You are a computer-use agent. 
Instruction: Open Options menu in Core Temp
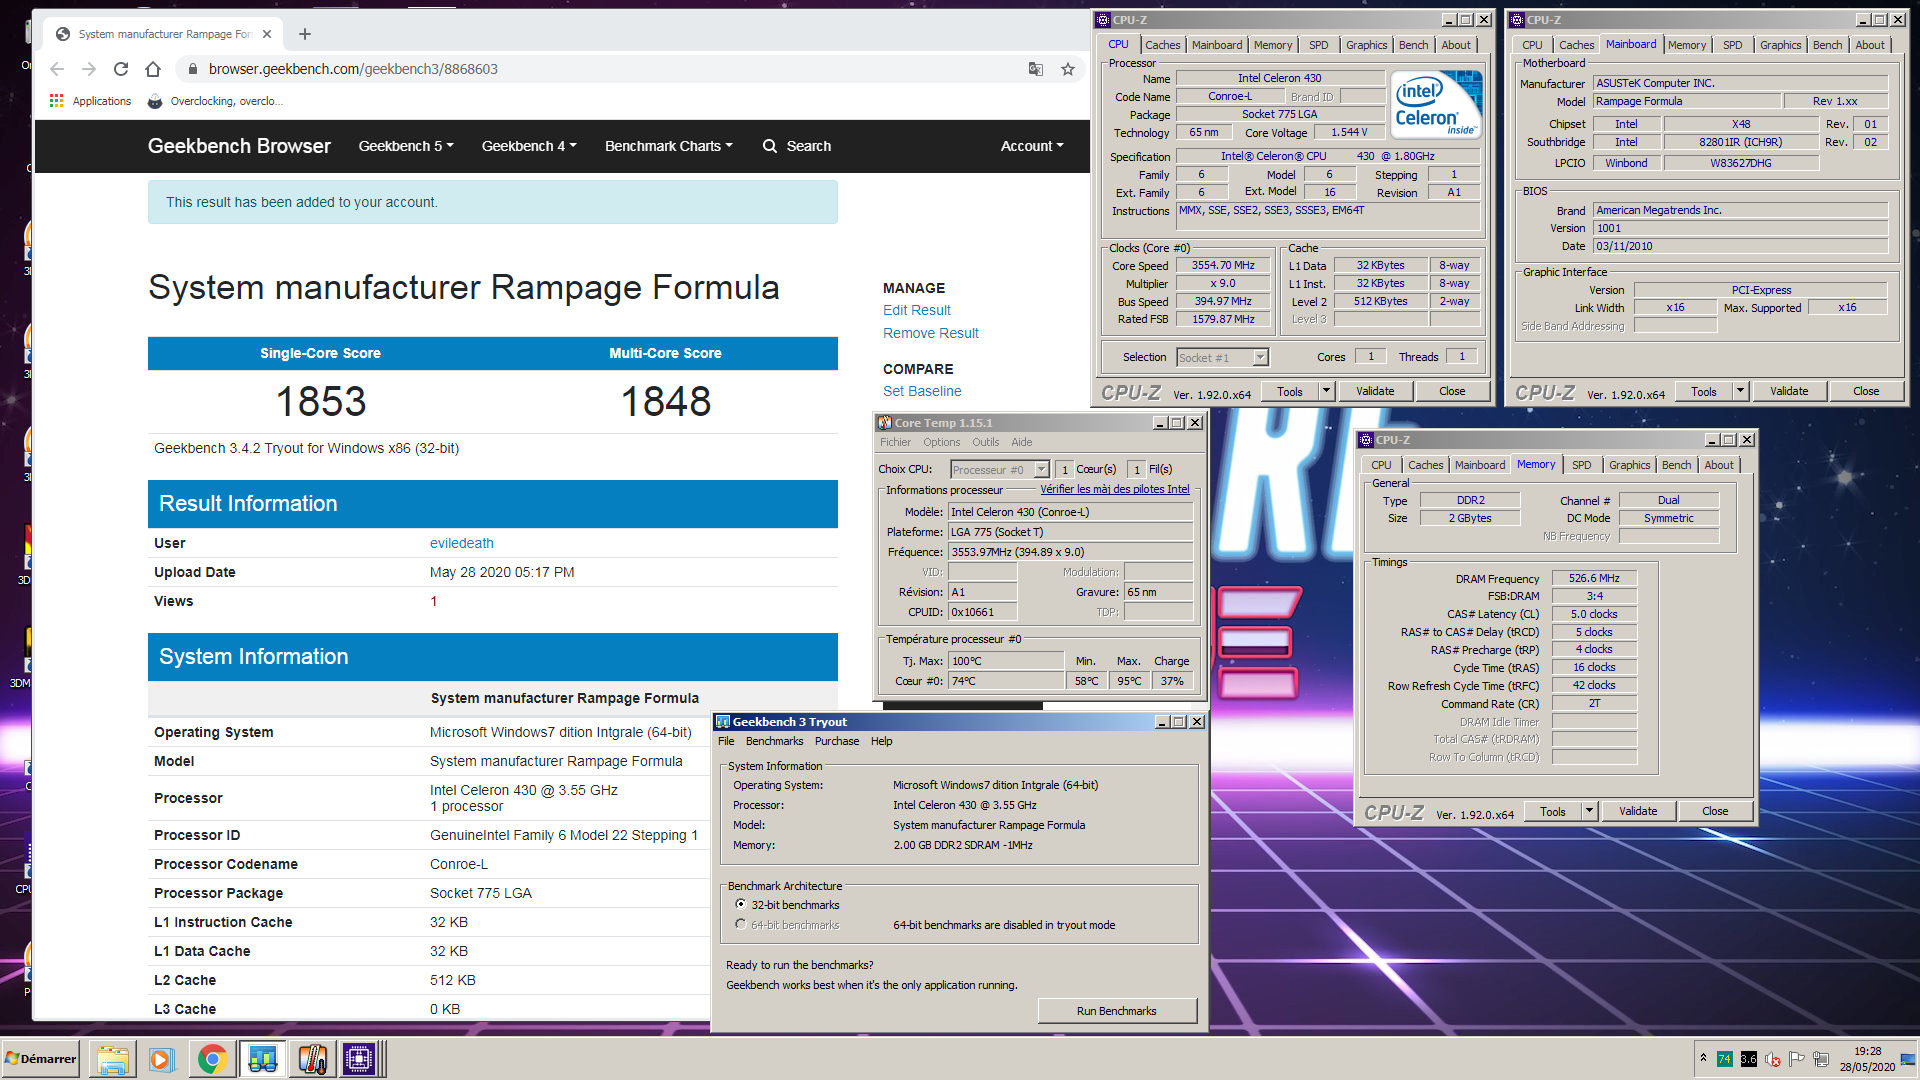click(x=941, y=442)
